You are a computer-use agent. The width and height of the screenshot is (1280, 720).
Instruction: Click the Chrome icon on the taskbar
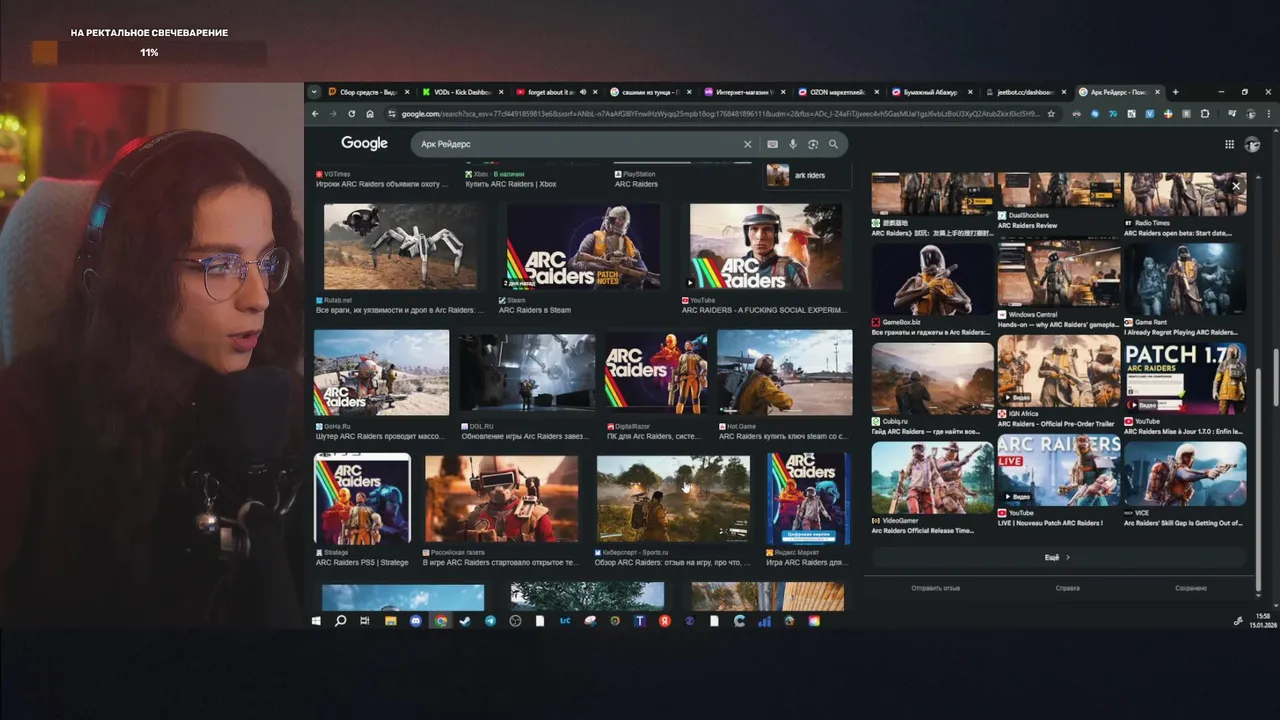click(x=441, y=621)
